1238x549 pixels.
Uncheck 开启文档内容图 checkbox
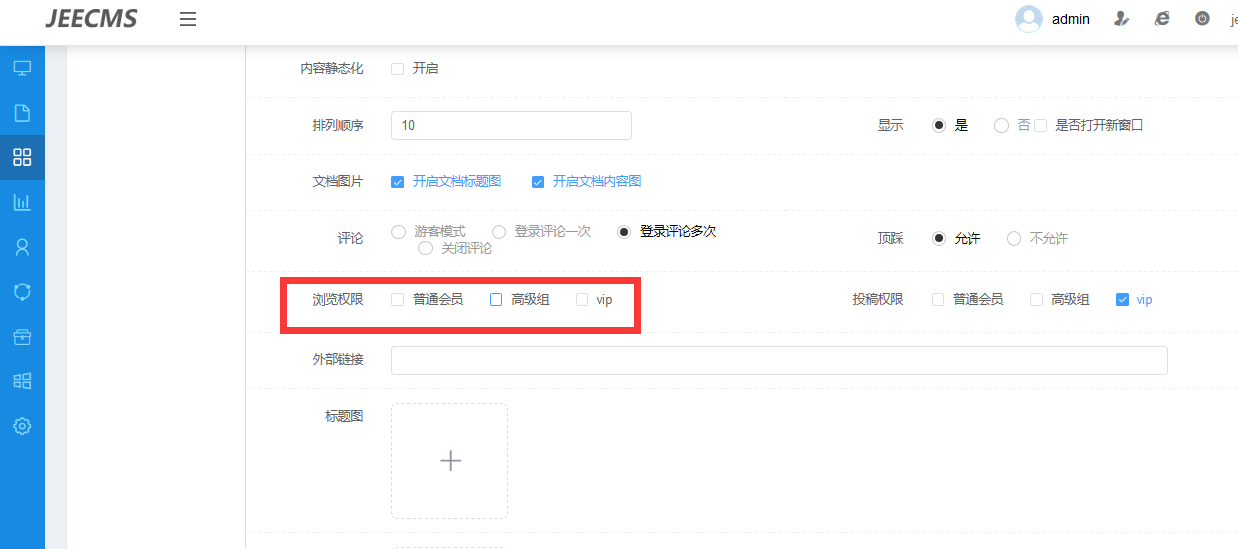click(x=537, y=182)
